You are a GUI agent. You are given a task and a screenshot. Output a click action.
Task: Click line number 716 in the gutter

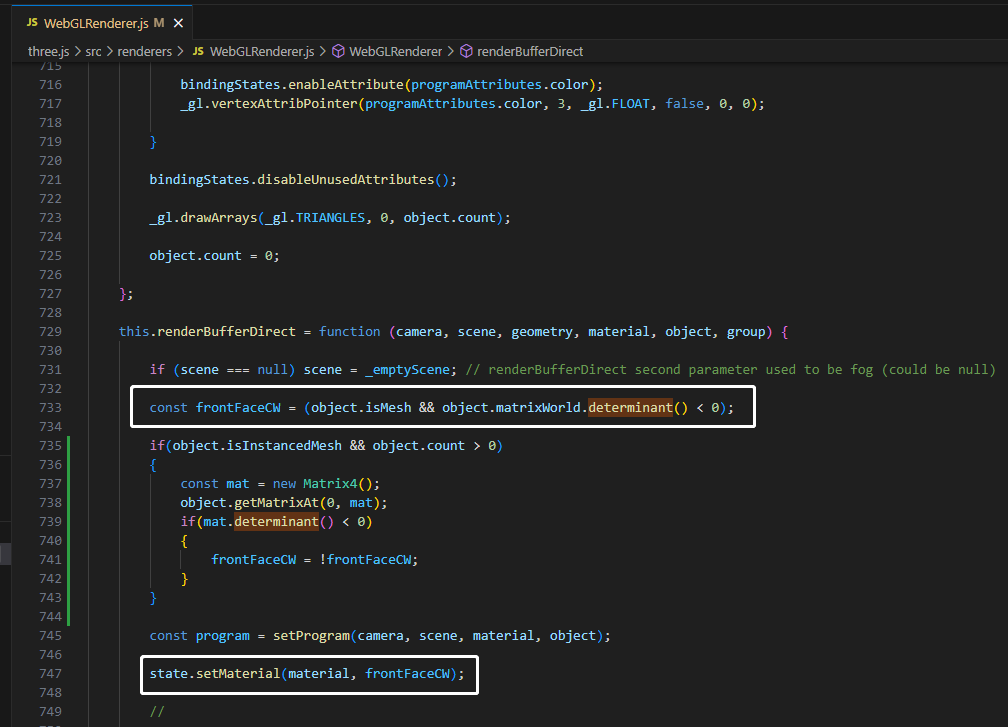point(50,85)
